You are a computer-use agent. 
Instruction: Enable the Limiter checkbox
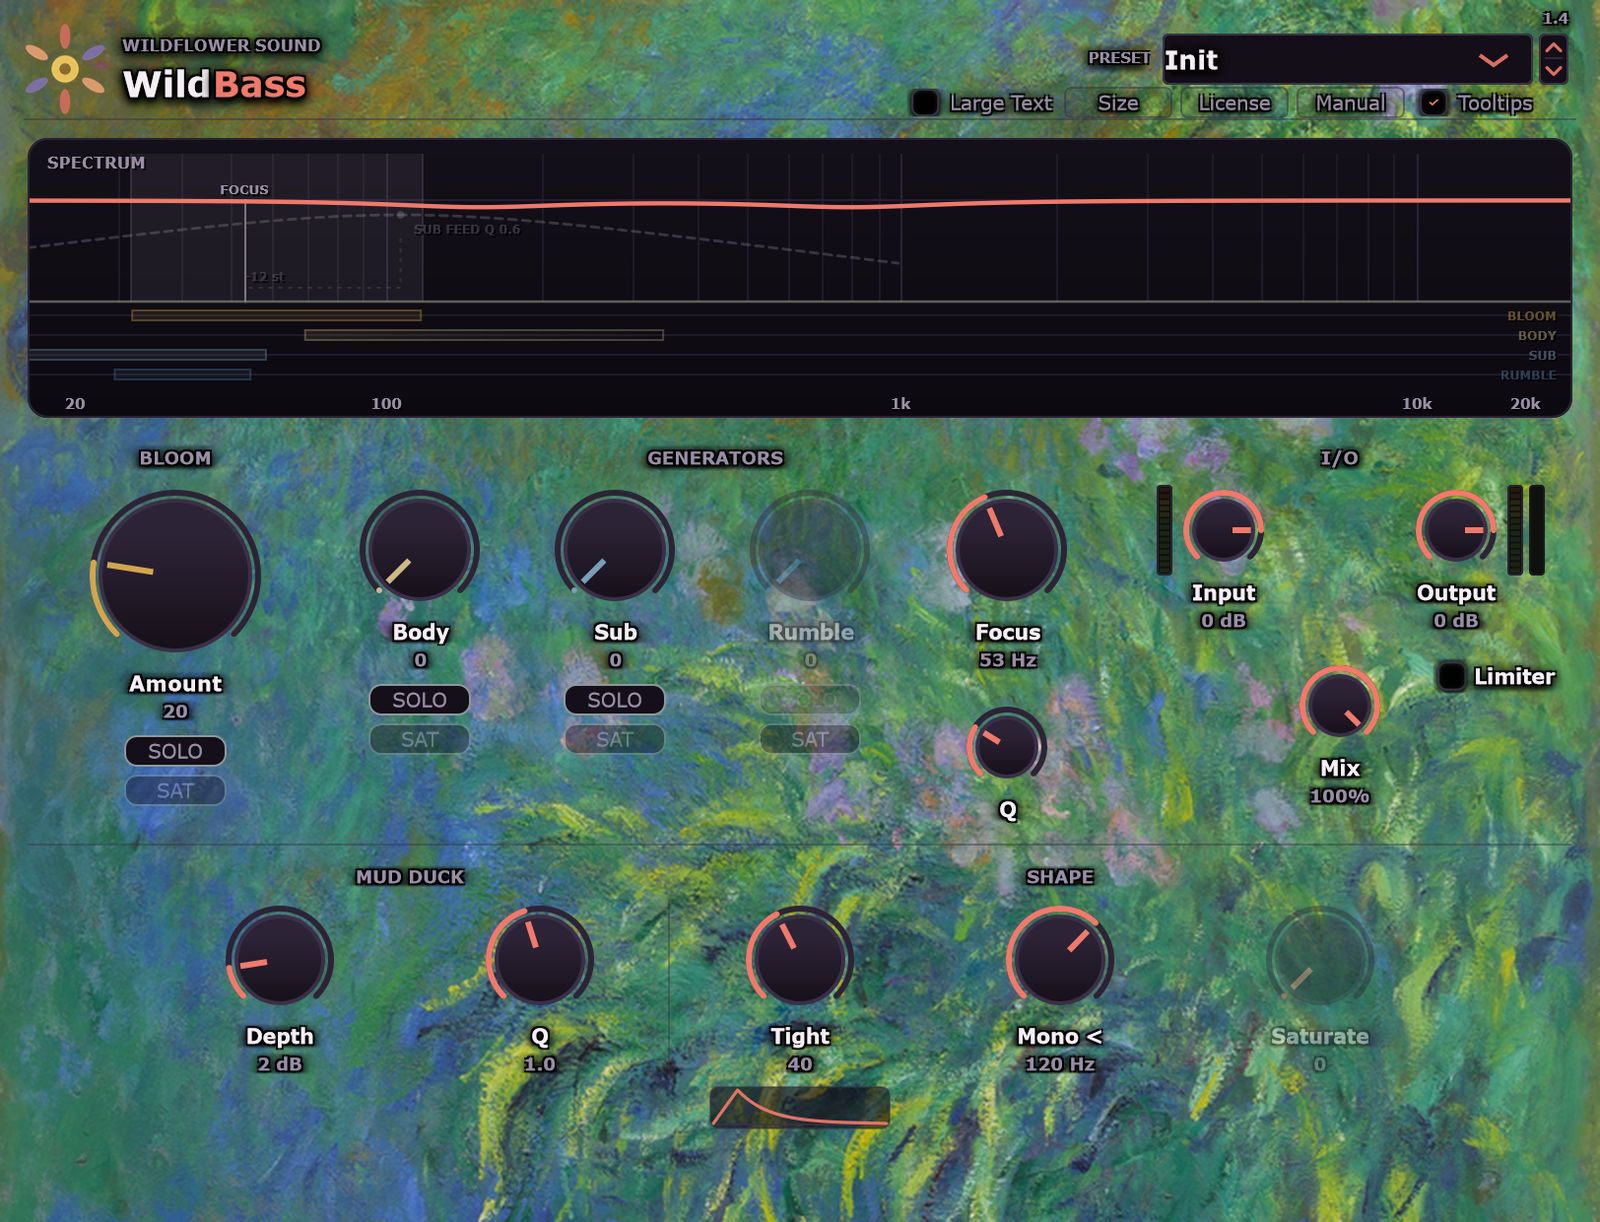point(1451,677)
